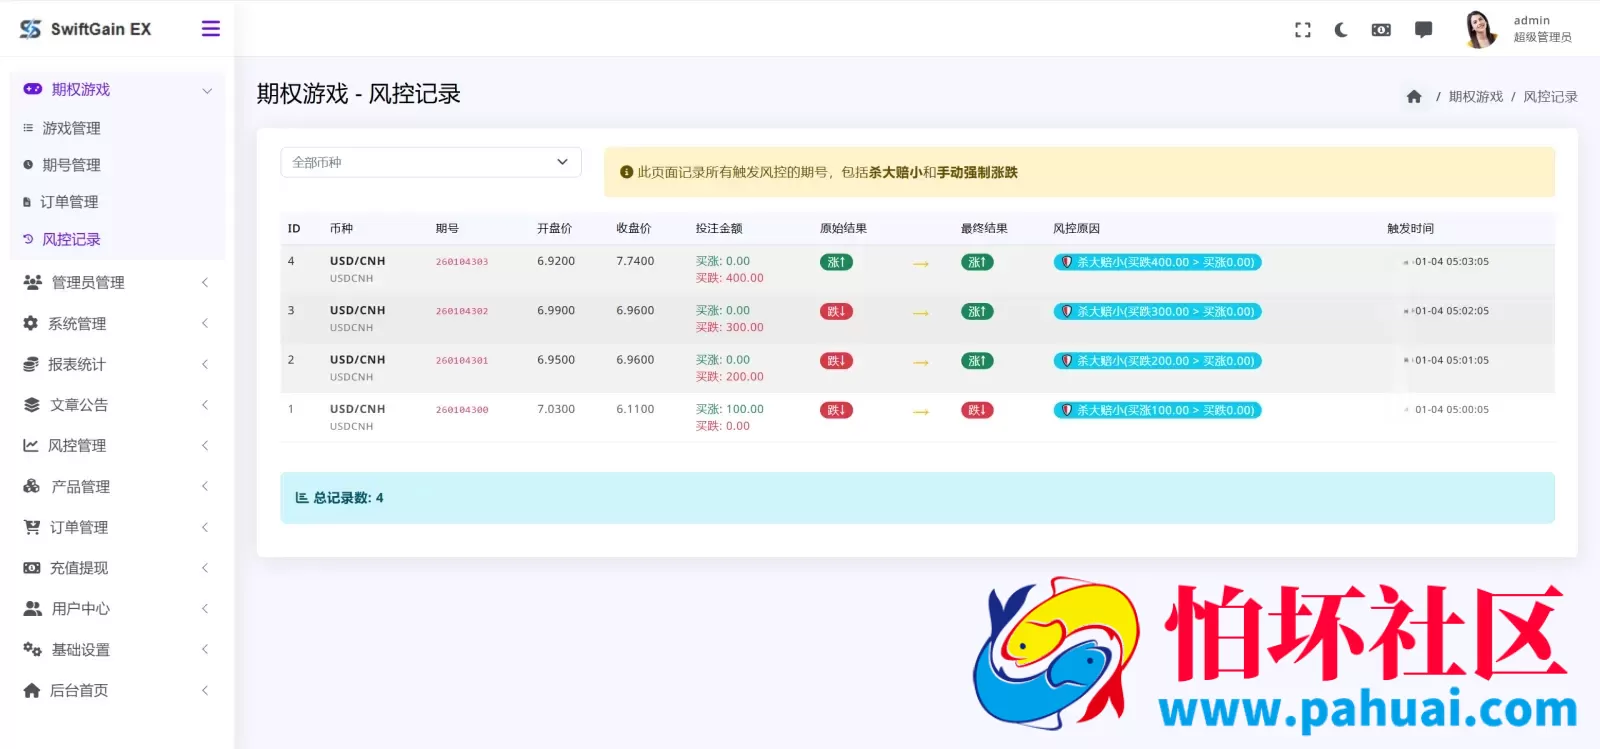Click the 风控管理 chart icon

pyautogui.click(x=31, y=445)
